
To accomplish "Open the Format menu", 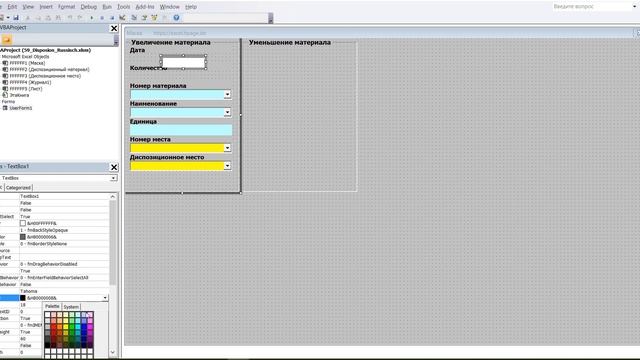I will click(67, 7).
